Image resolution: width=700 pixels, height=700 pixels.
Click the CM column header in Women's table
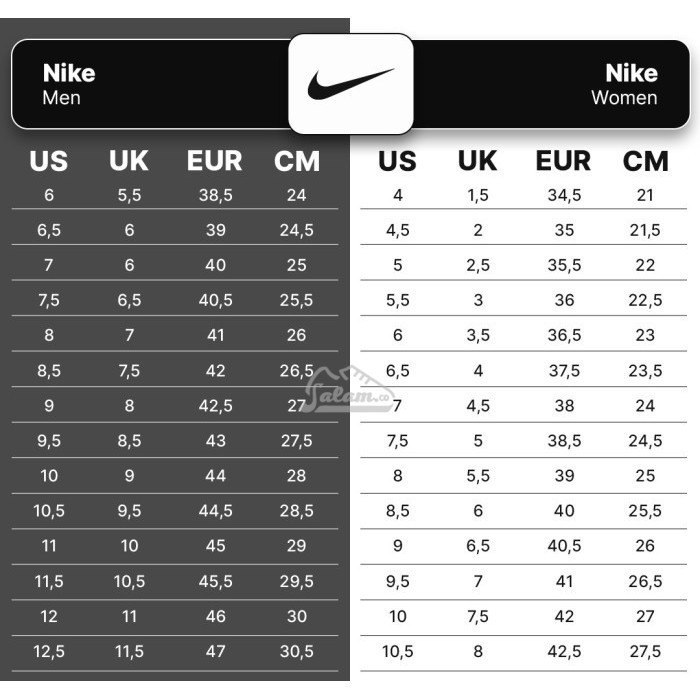click(x=645, y=161)
